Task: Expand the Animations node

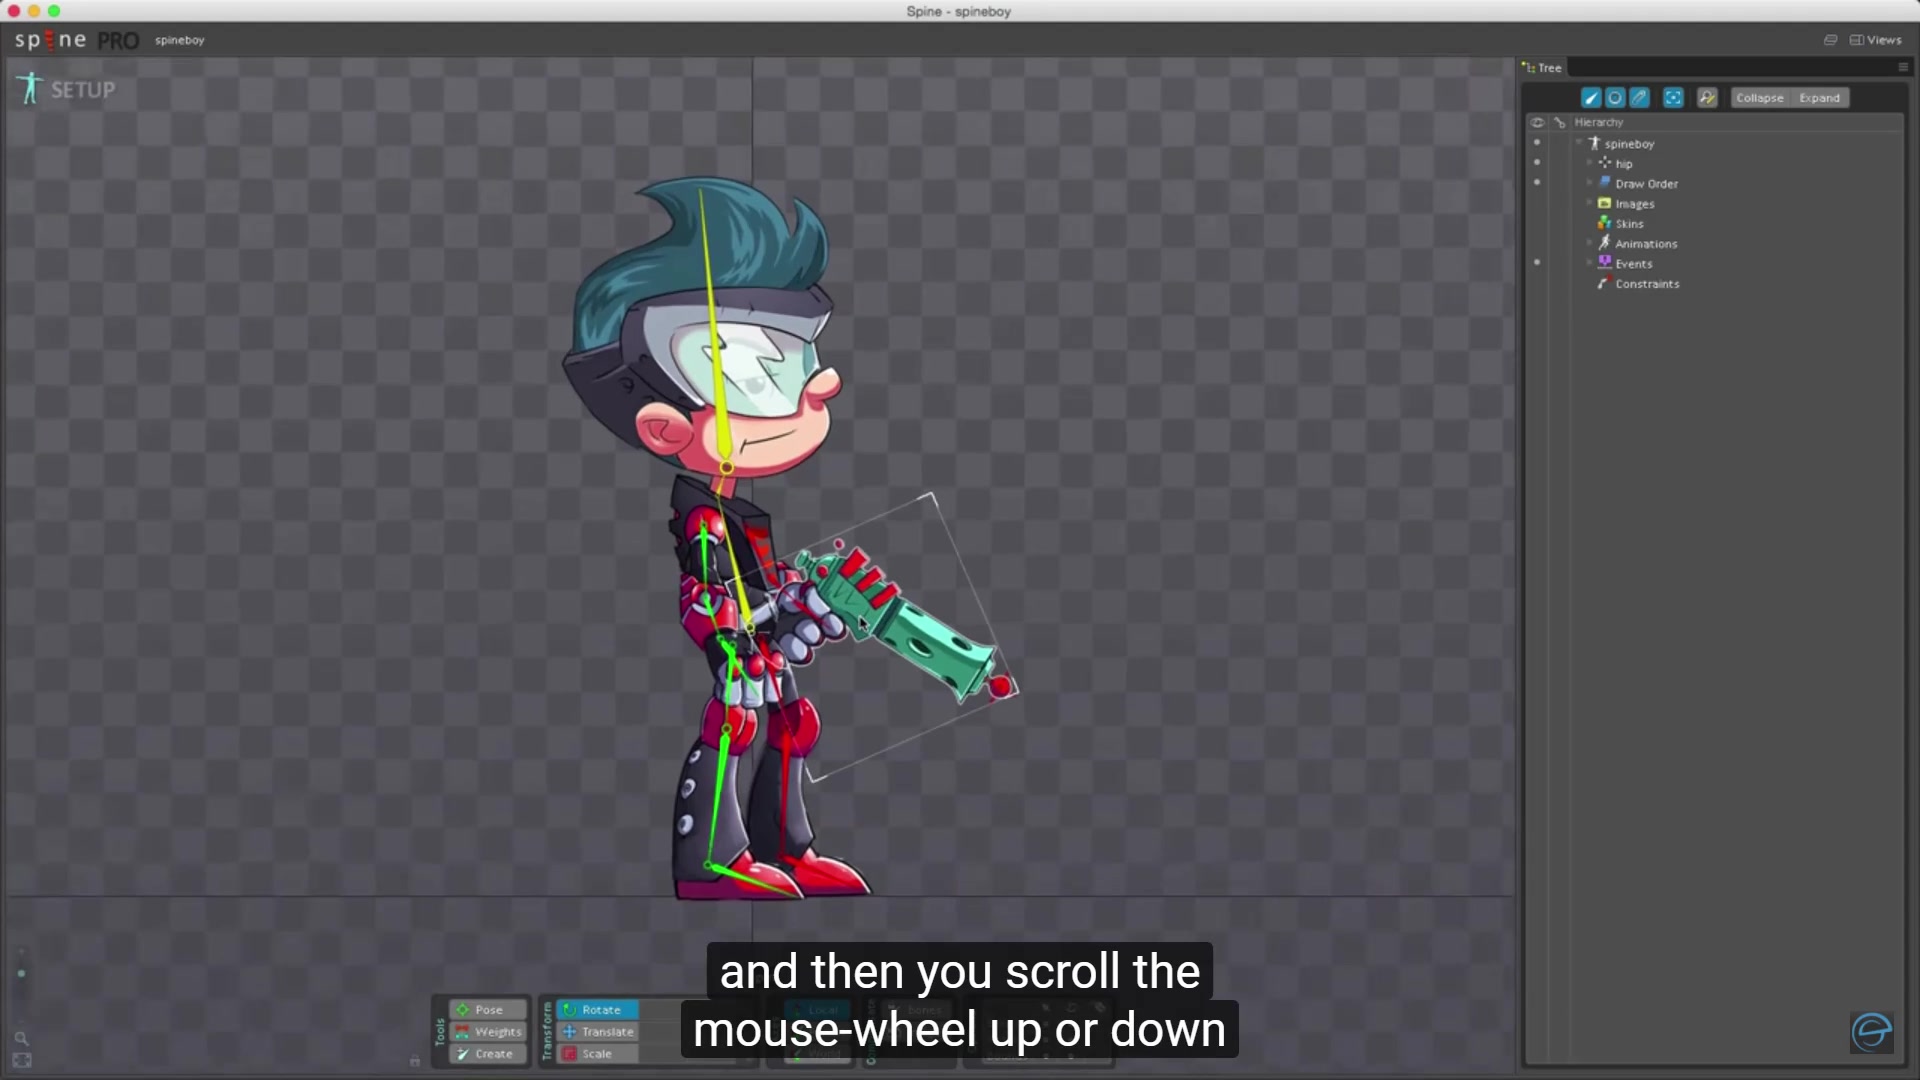Action: [1589, 243]
